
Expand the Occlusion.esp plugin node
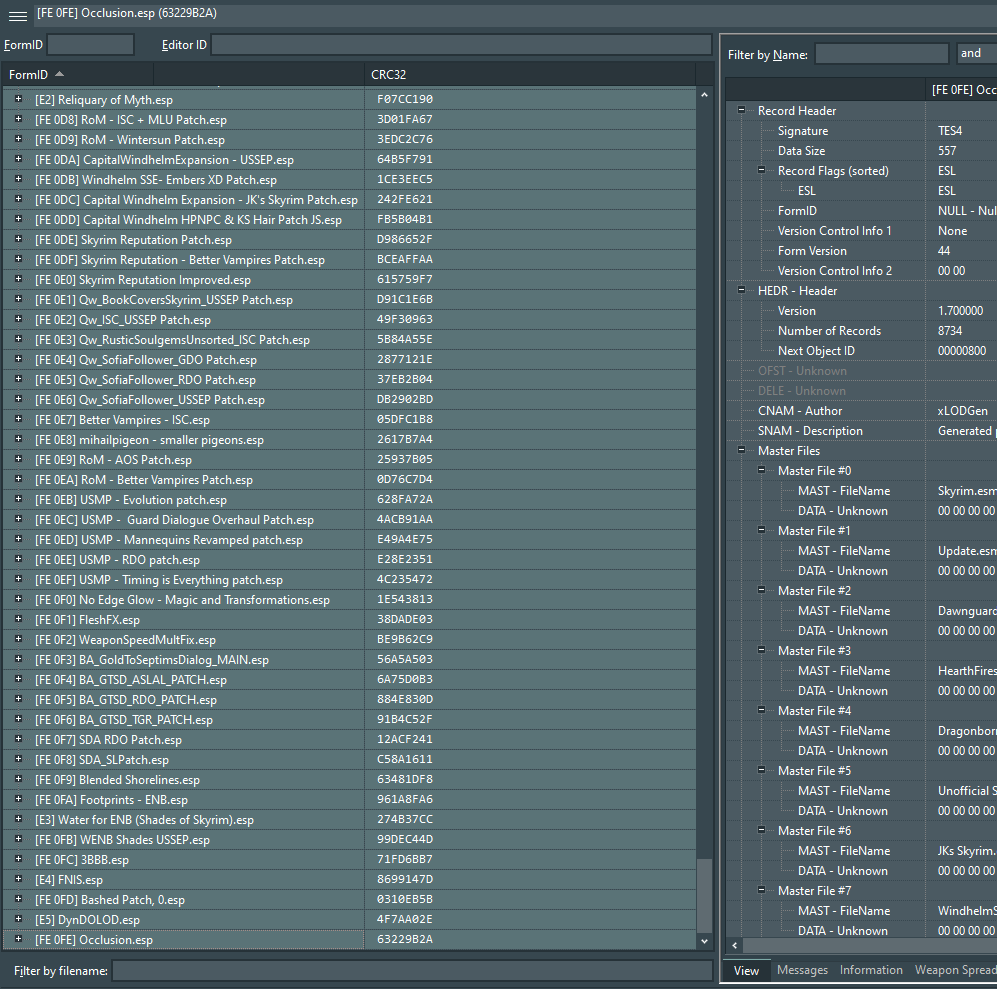coord(18,939)
